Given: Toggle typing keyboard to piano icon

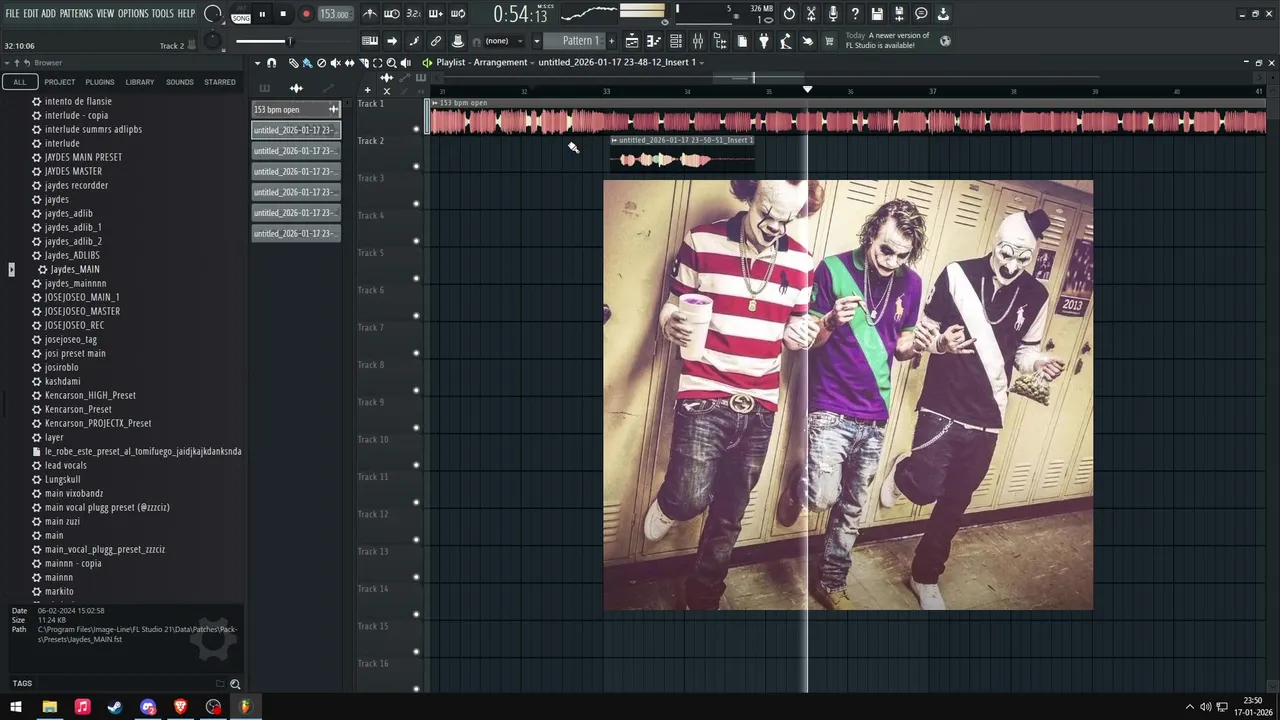Looking at the screenshot, I should 370,41.
